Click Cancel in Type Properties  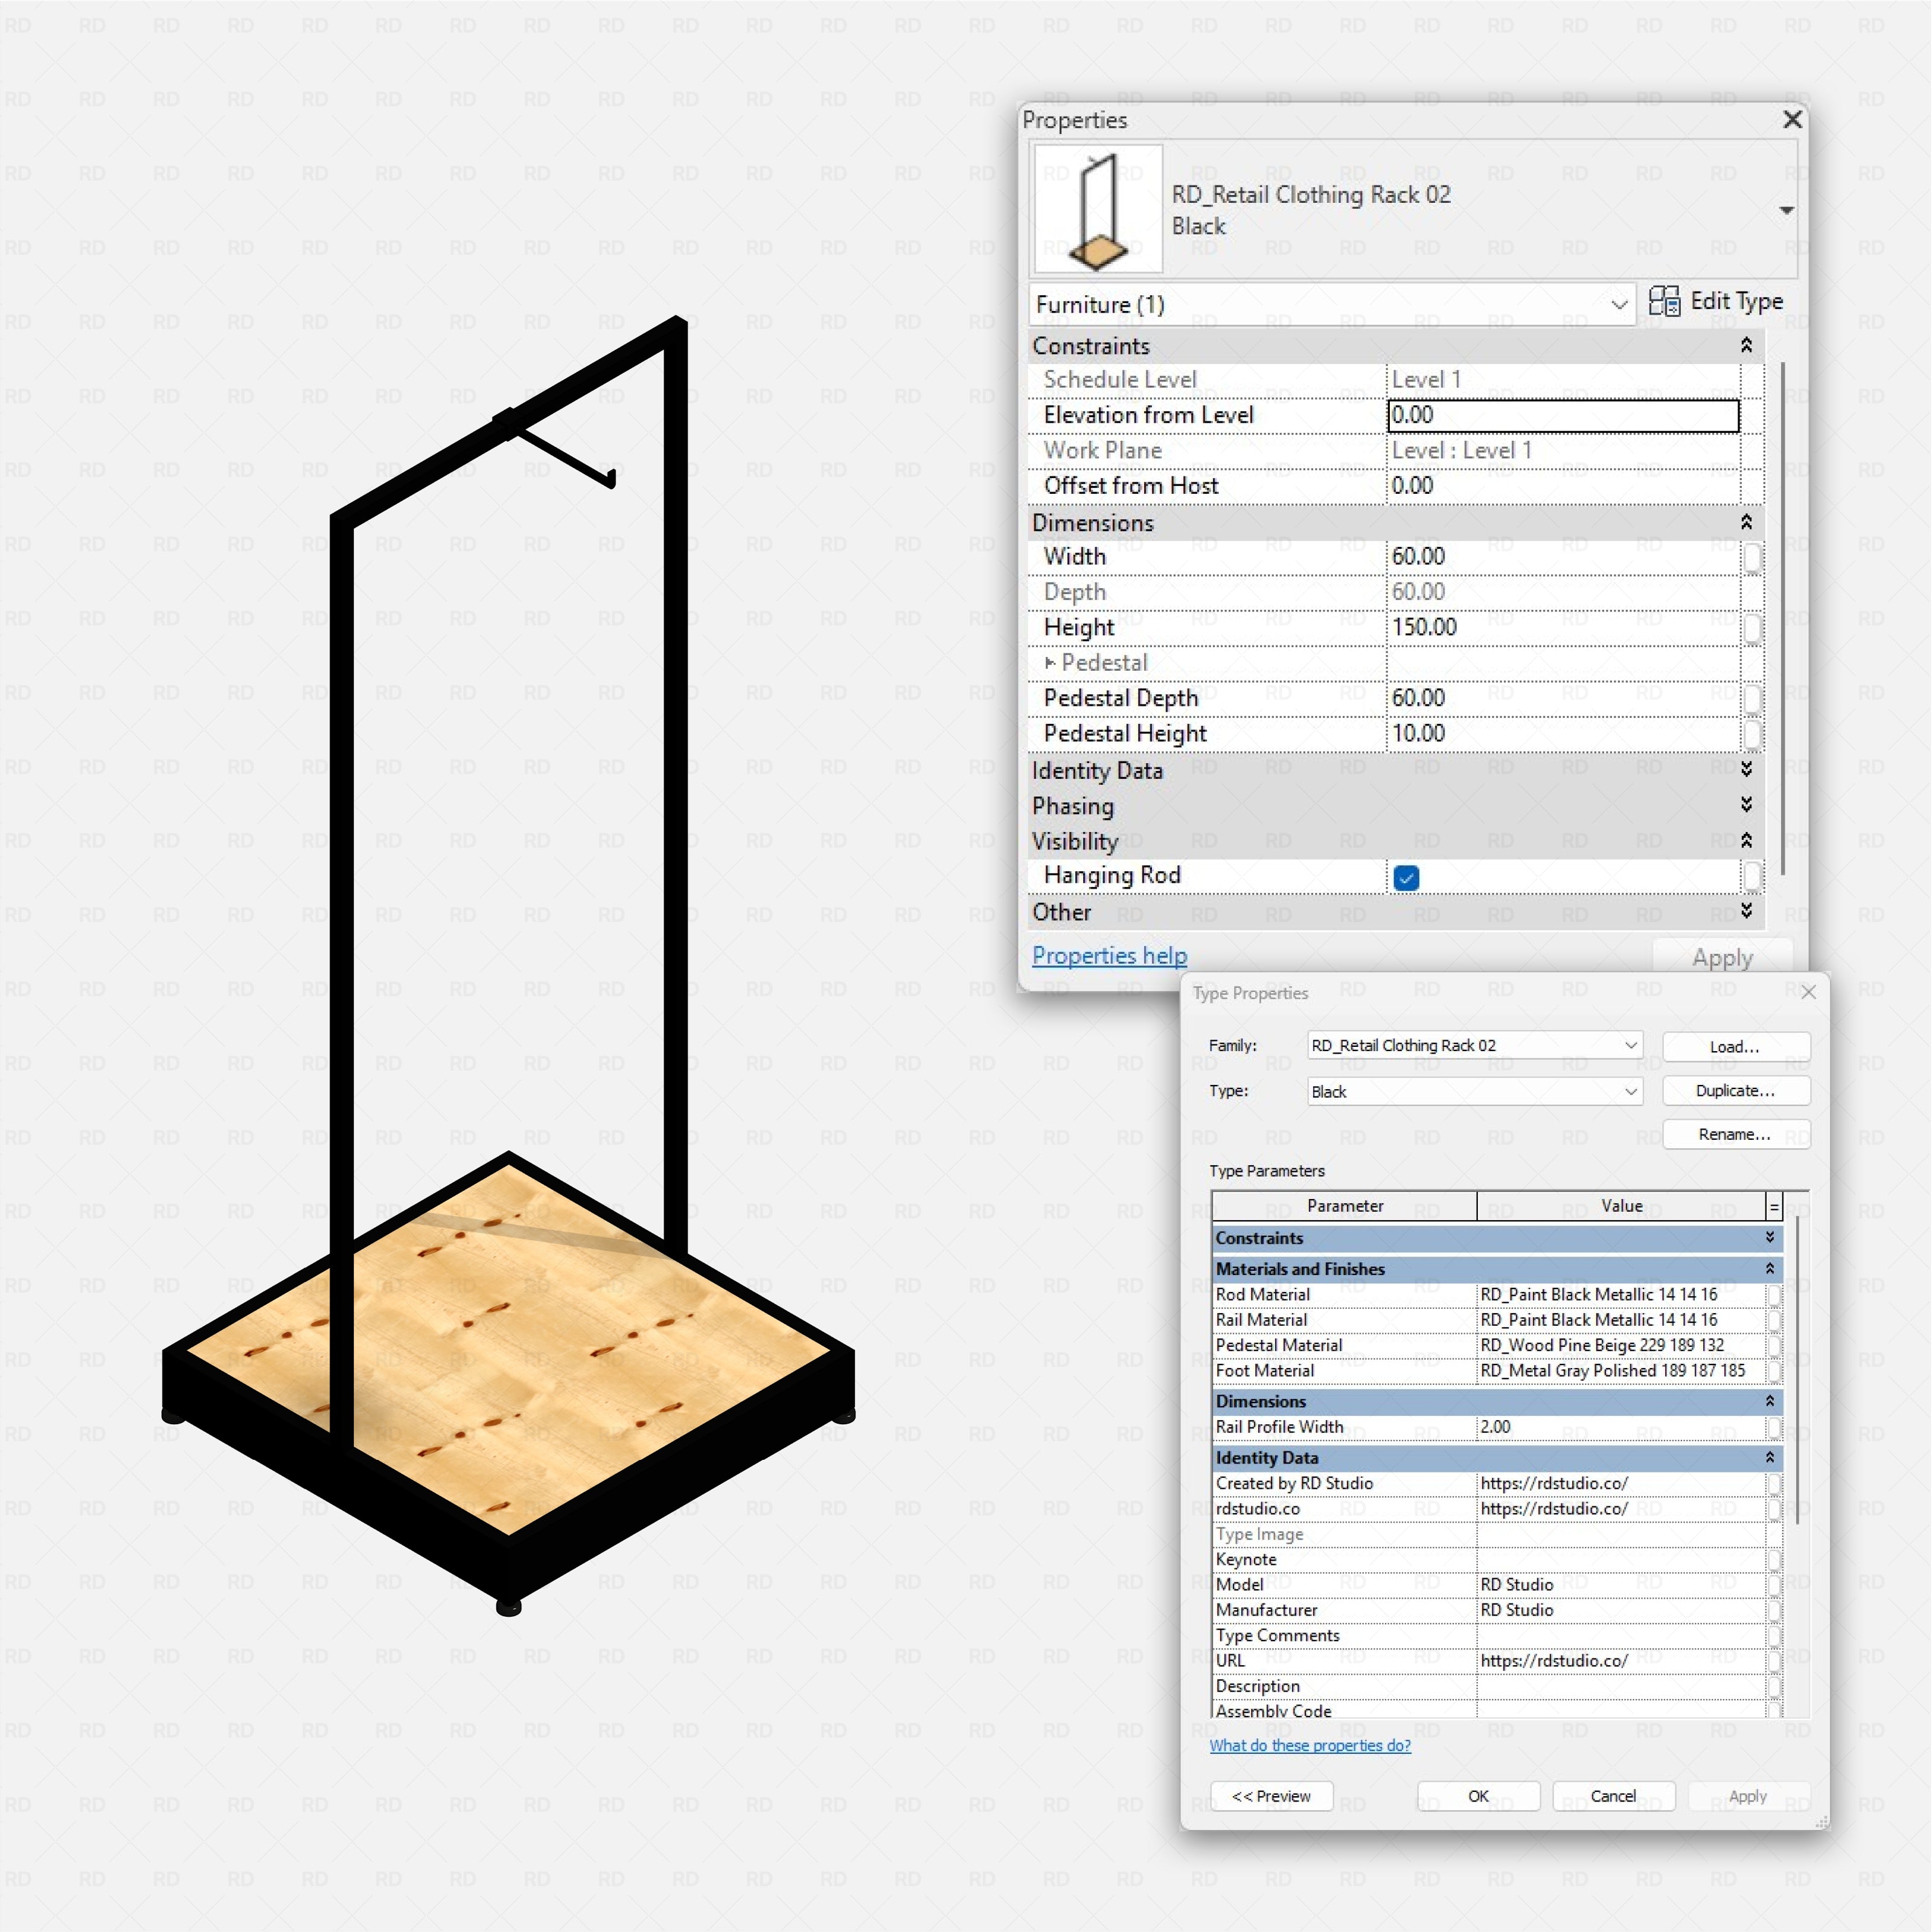point(1613,1796)
